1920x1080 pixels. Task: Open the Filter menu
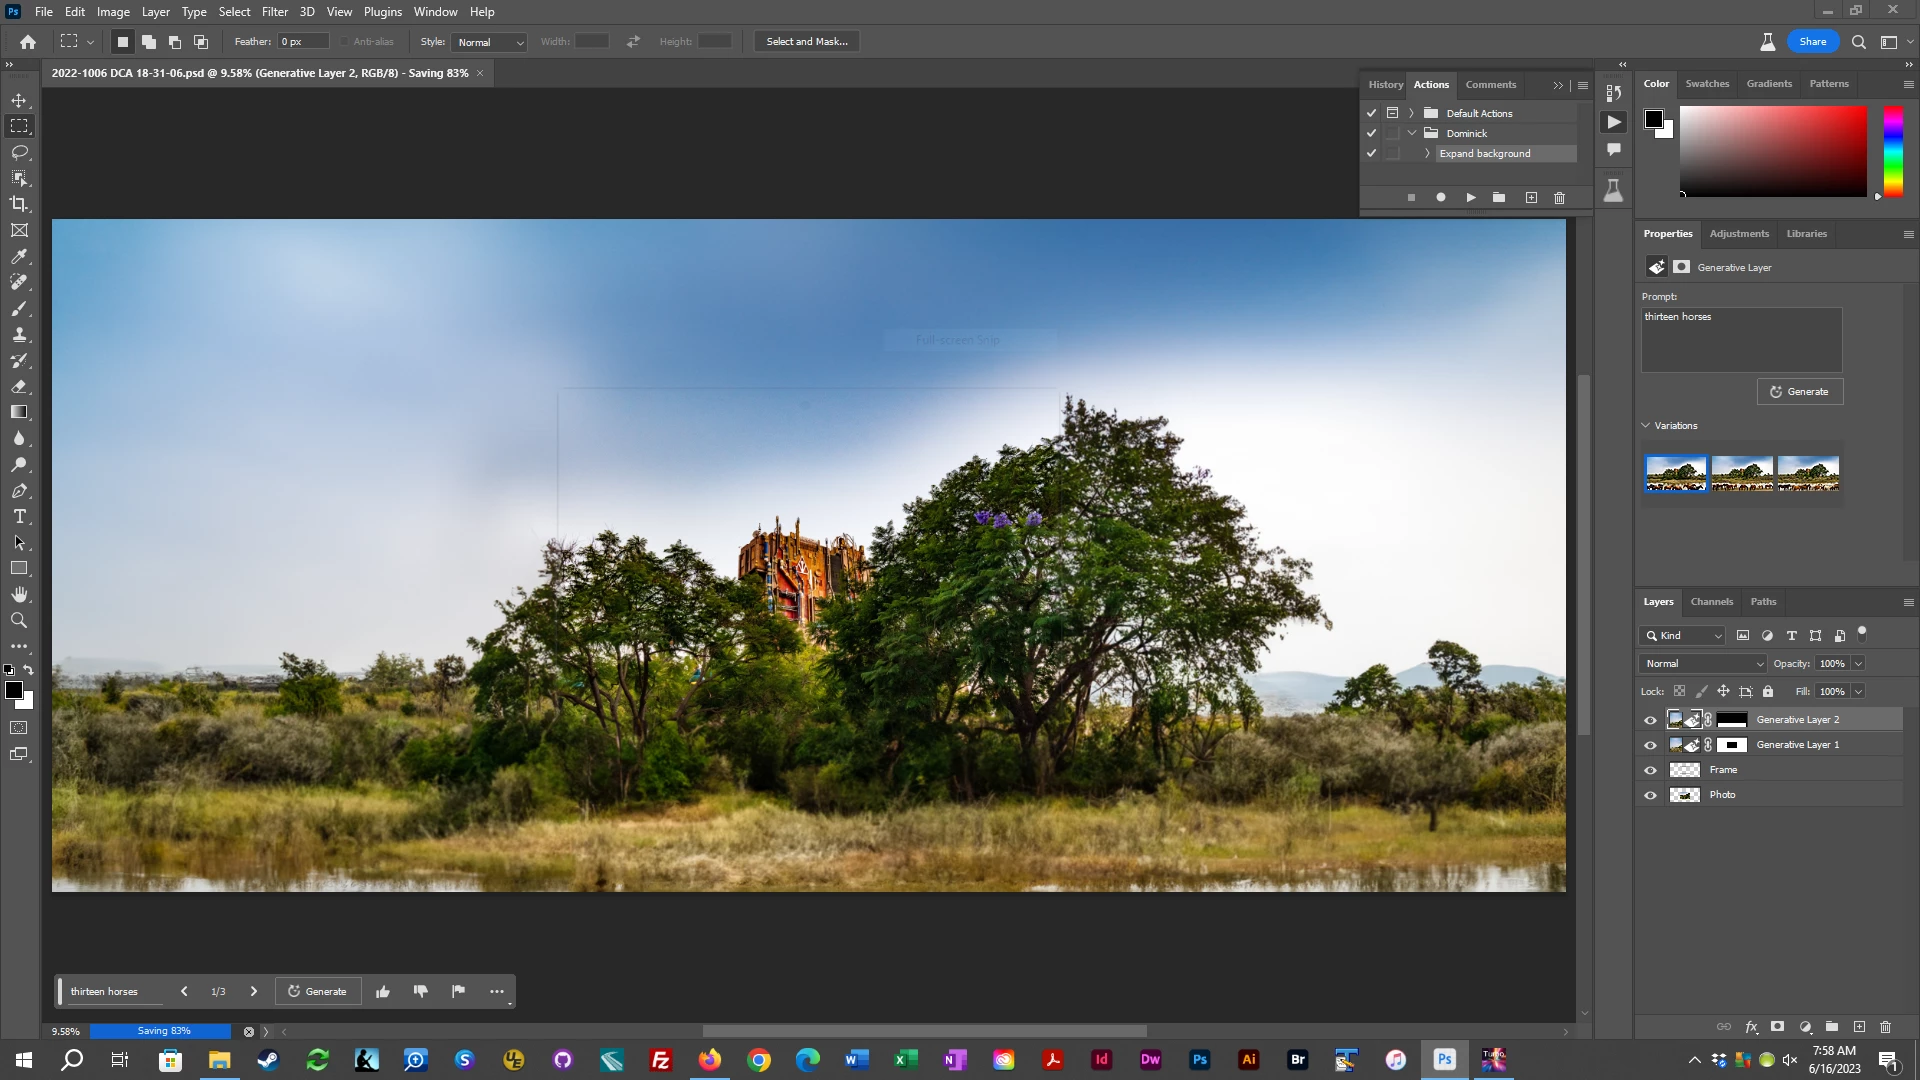pos(274,12)
